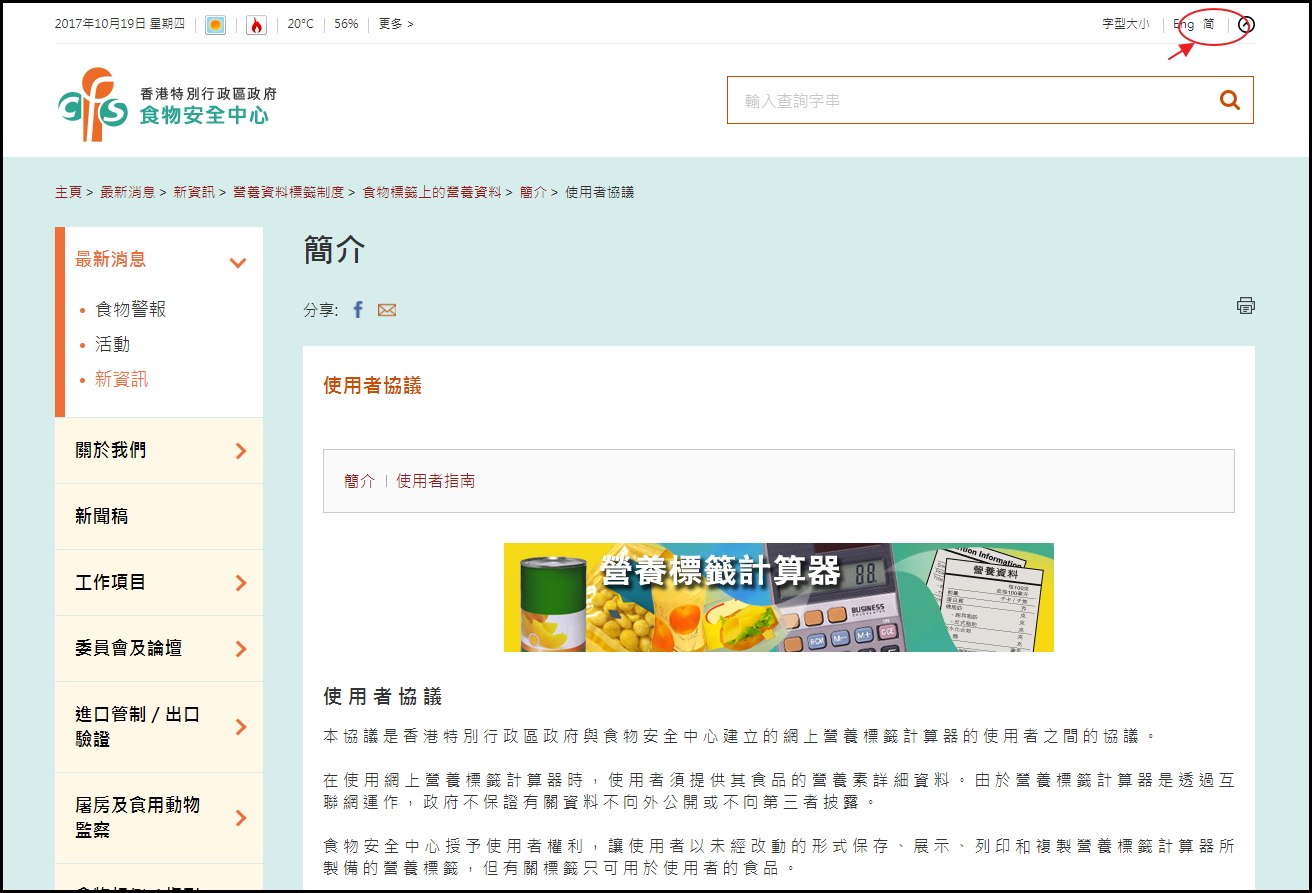
Task: Share page via Facebook icon
Action: [358, 310]
